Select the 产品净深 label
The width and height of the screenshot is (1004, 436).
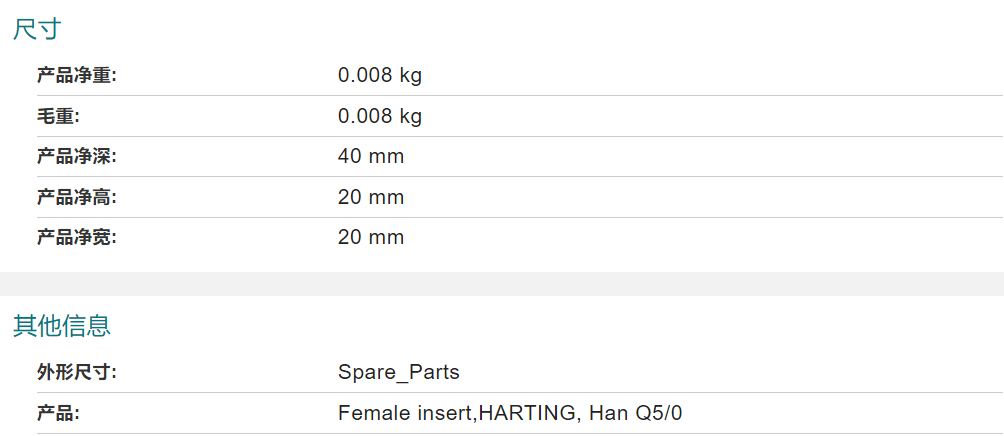point(76,157)
